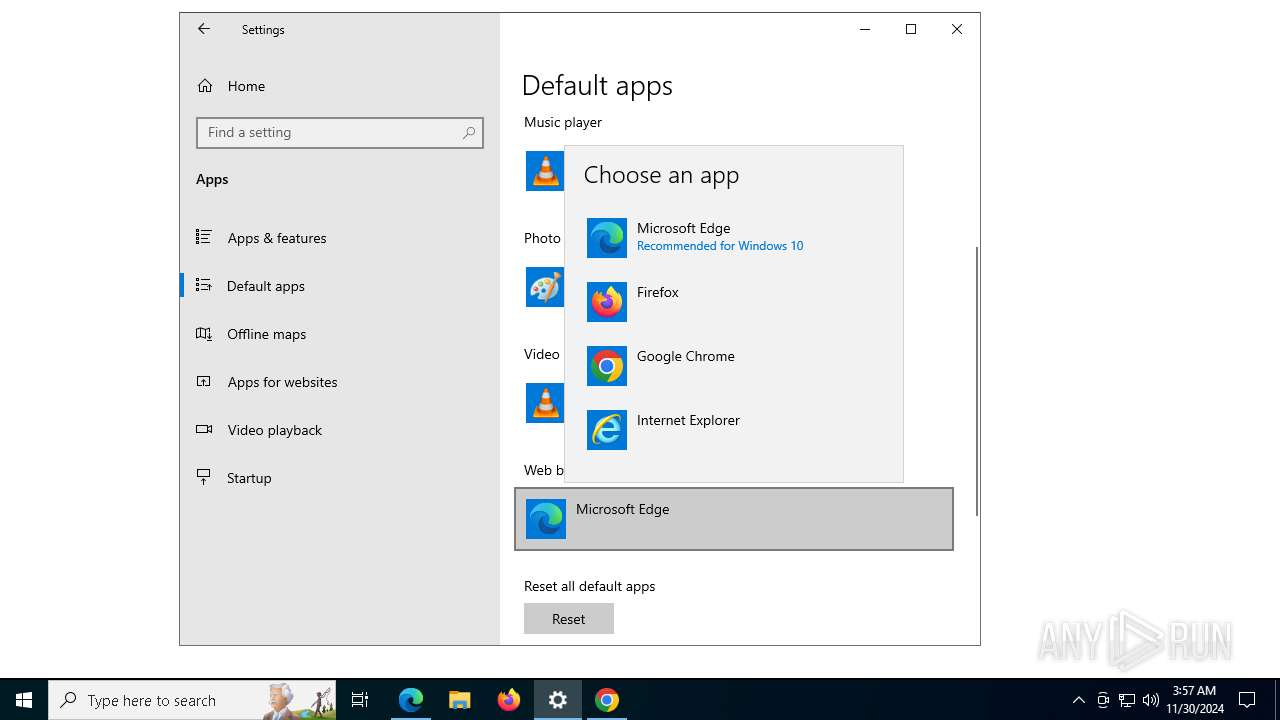Click the Edge icon in the Web browser row
Image resolution: width=1280 pixels, height=720 pixels.
coord(546,519)
